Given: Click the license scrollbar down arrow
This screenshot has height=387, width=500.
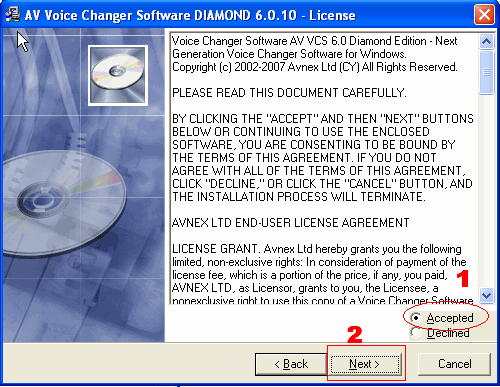Looking at the screenshot, I should tap(487, 295).
